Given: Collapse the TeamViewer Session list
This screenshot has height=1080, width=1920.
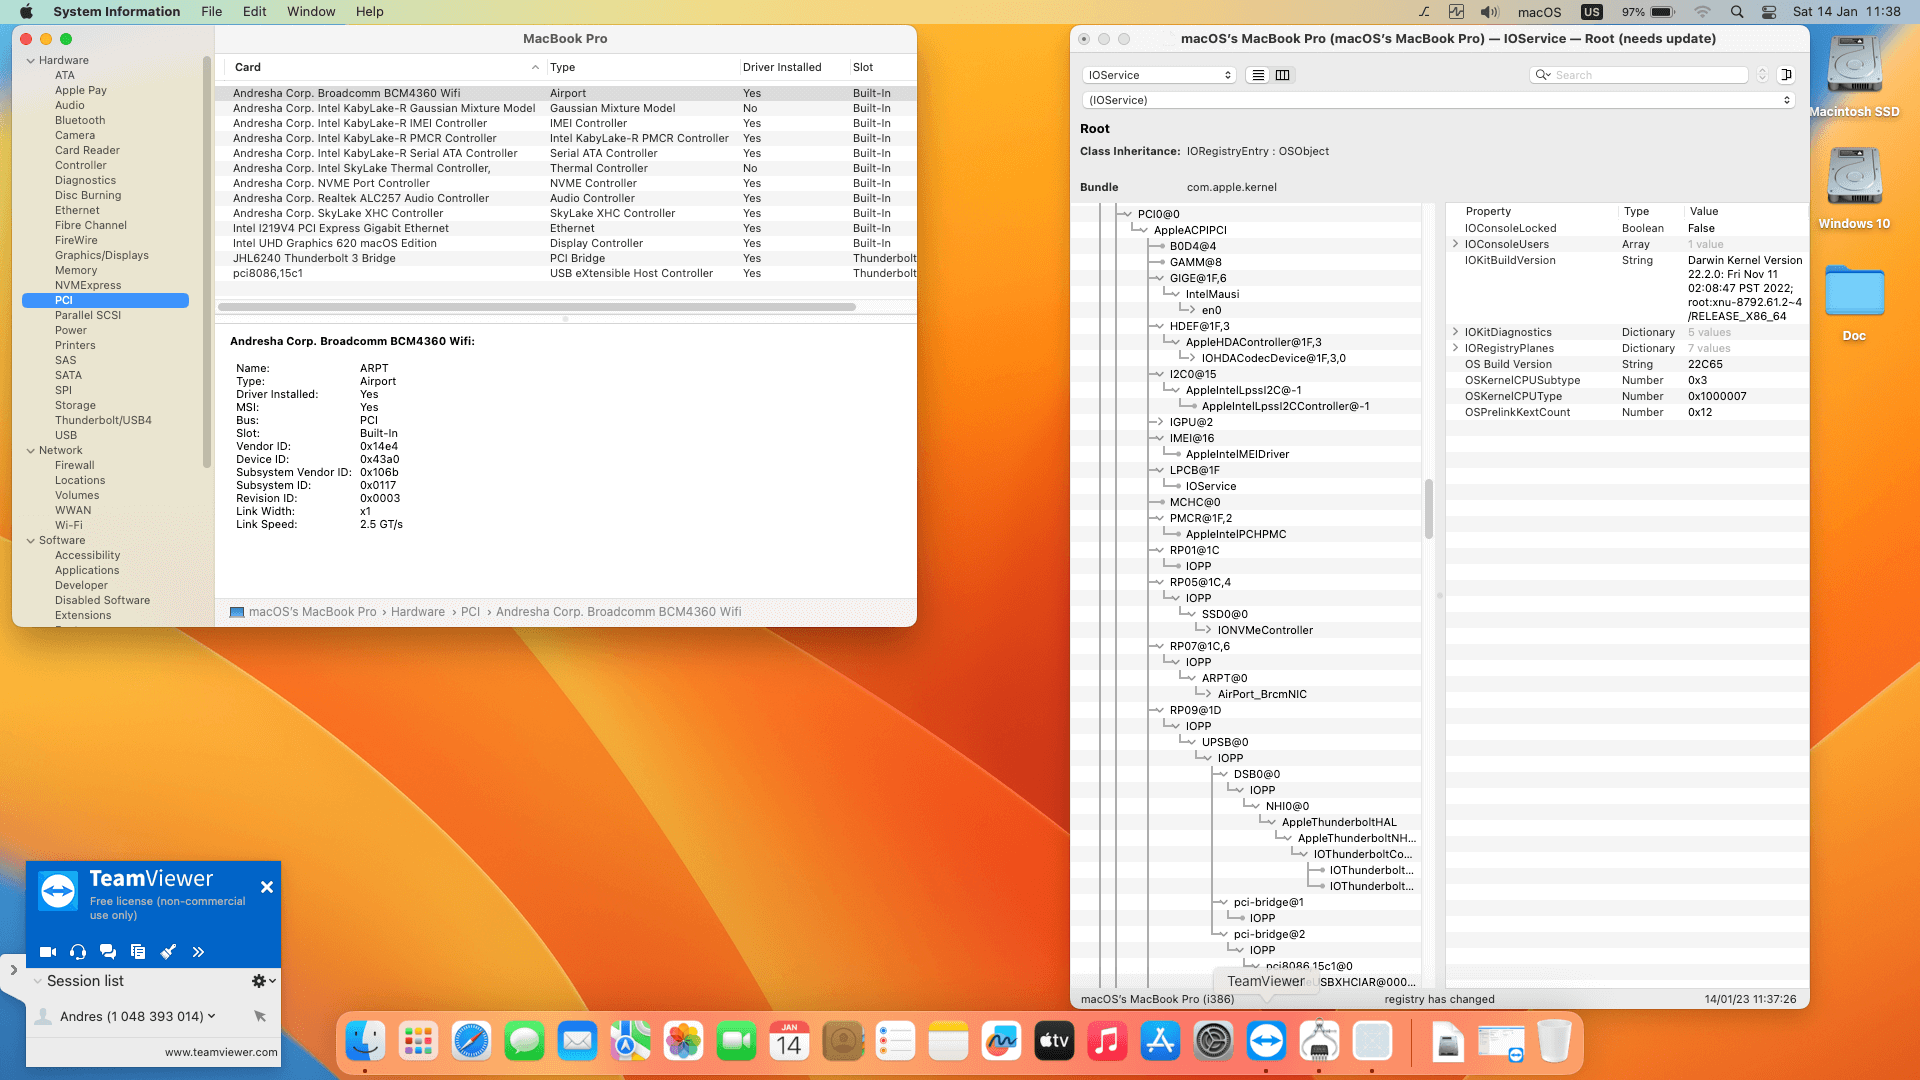Looking at the screenshot, I should pos(38,981).
